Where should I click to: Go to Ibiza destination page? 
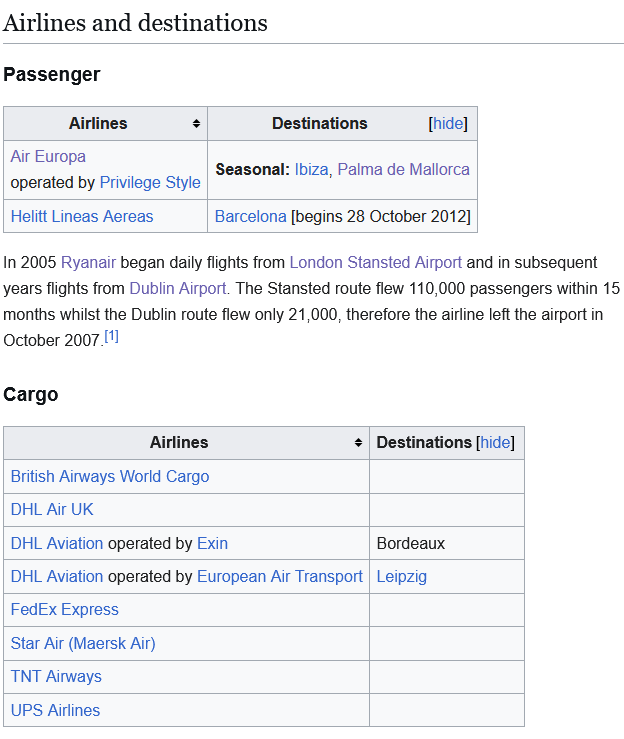point(311,169)
